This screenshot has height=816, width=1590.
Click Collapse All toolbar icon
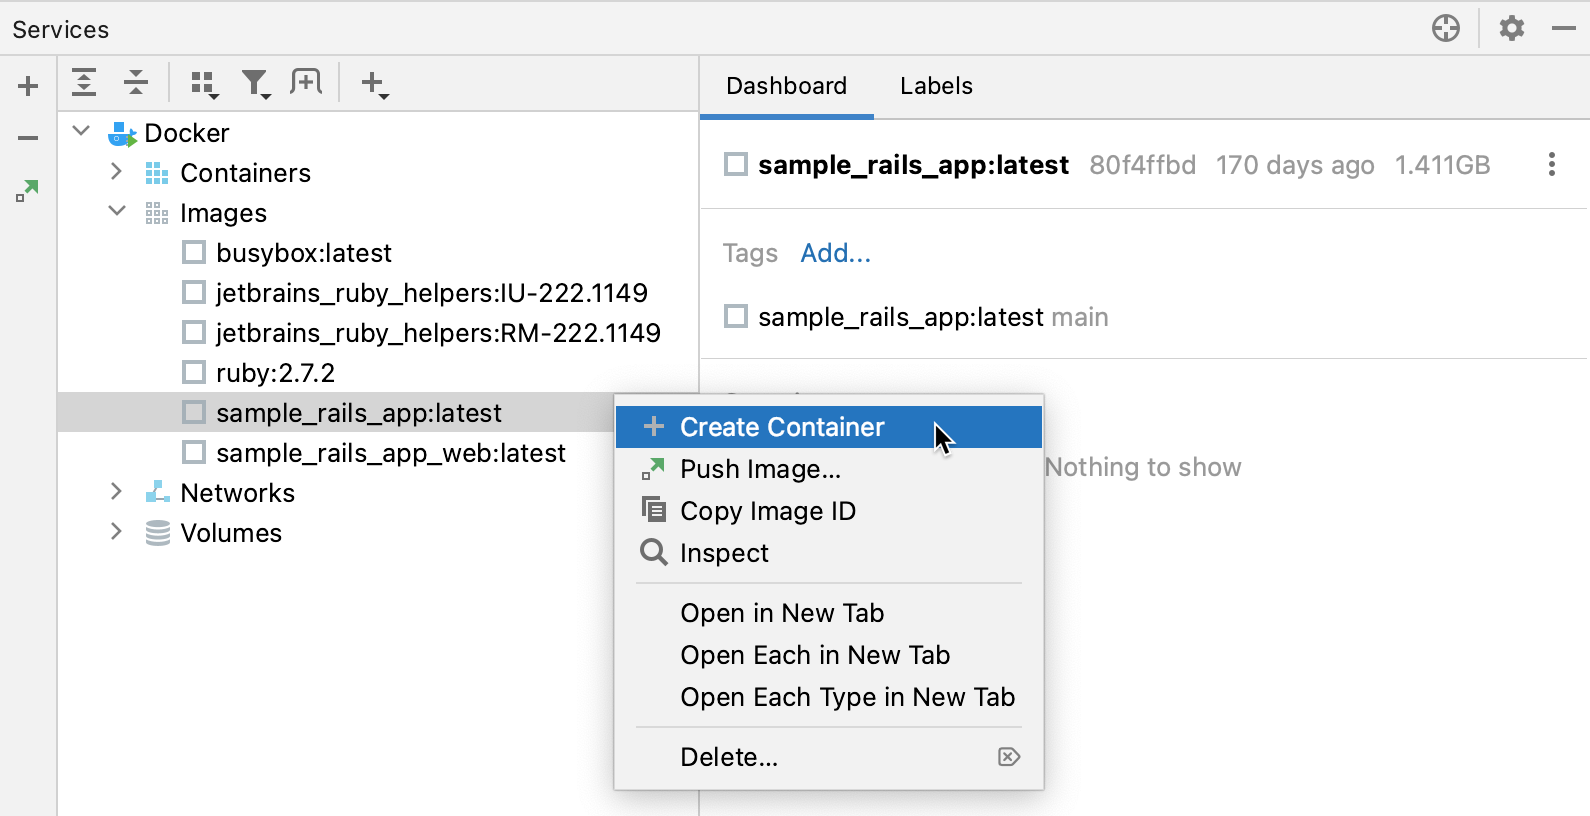(x=136, y=83)
